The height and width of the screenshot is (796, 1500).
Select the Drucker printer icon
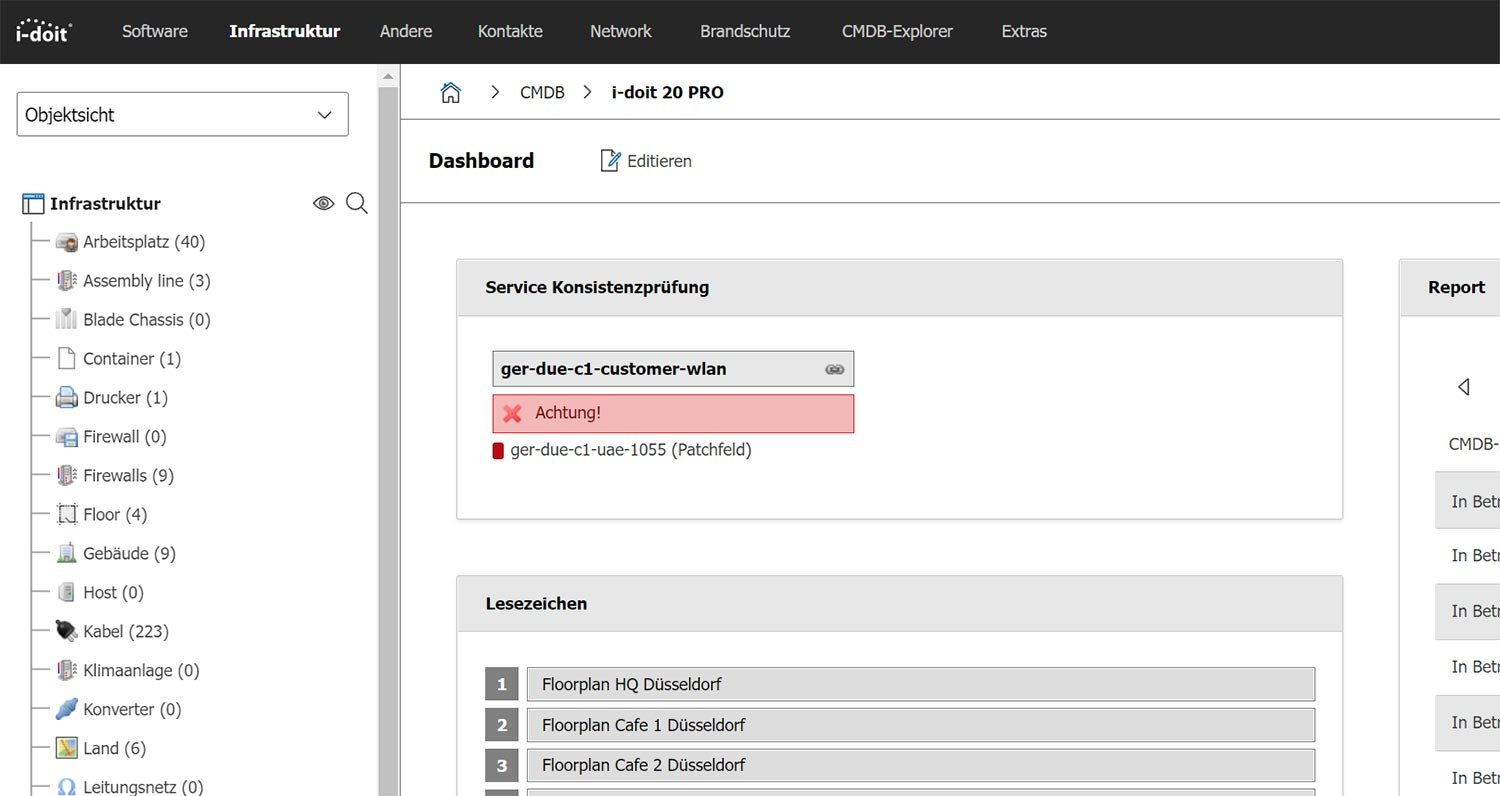pos(67,398)
